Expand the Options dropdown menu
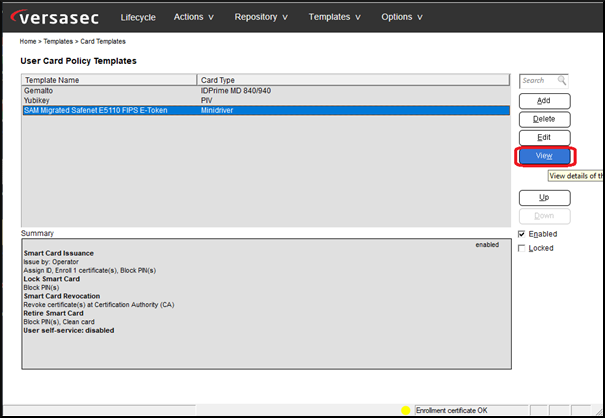 click(x=402, y=17)
